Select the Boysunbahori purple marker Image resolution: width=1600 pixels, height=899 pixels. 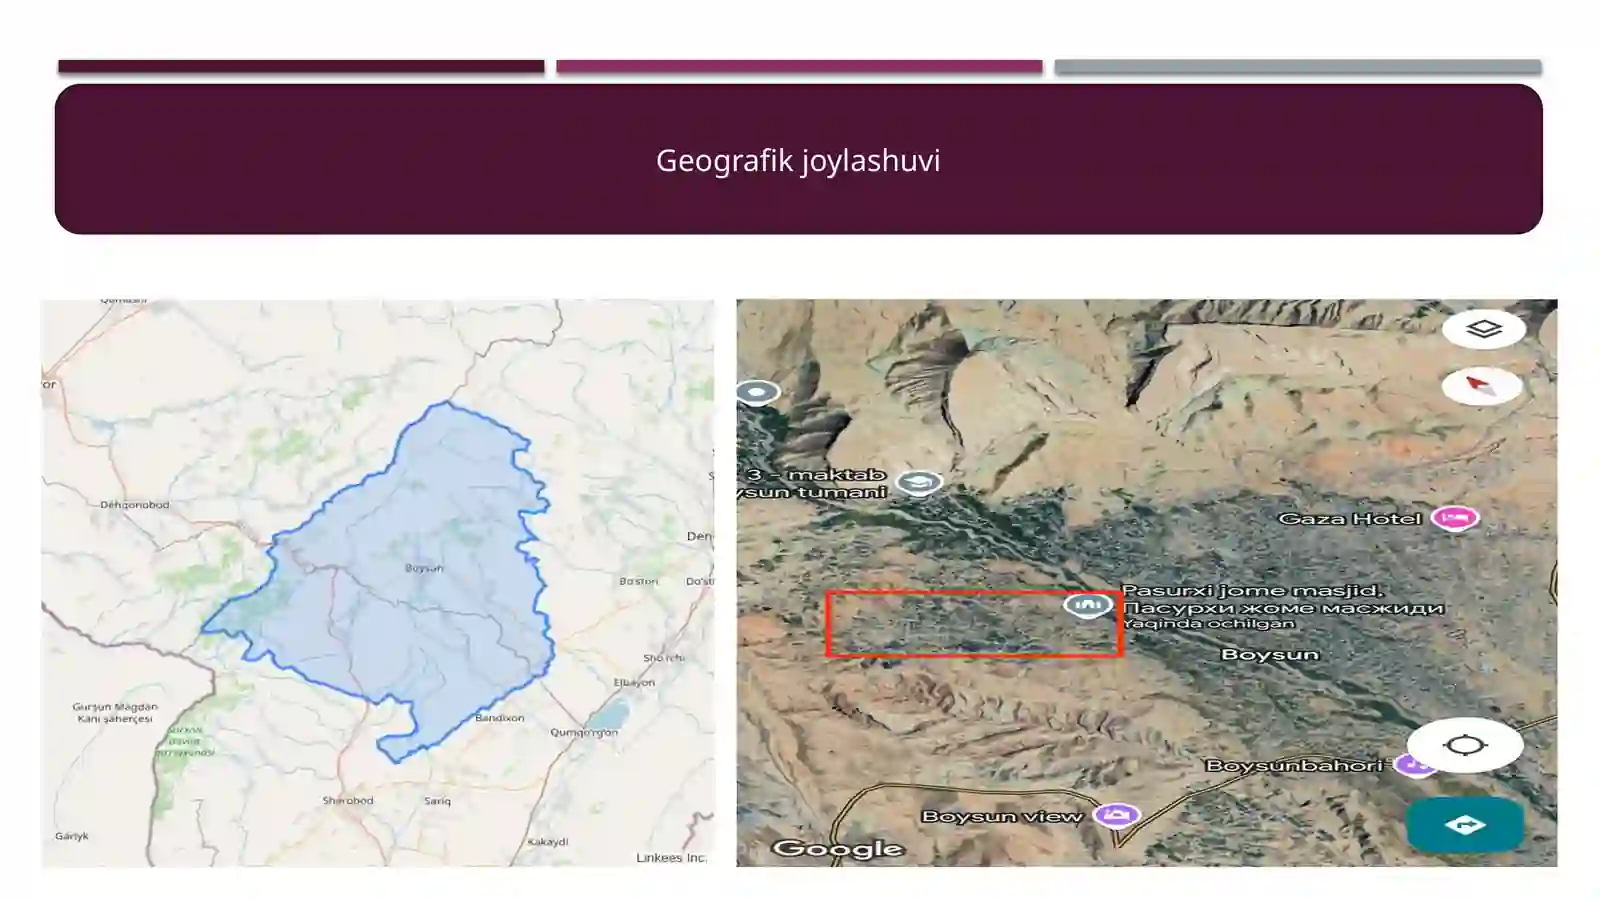pyautogui.click(x=1415, y=766)
